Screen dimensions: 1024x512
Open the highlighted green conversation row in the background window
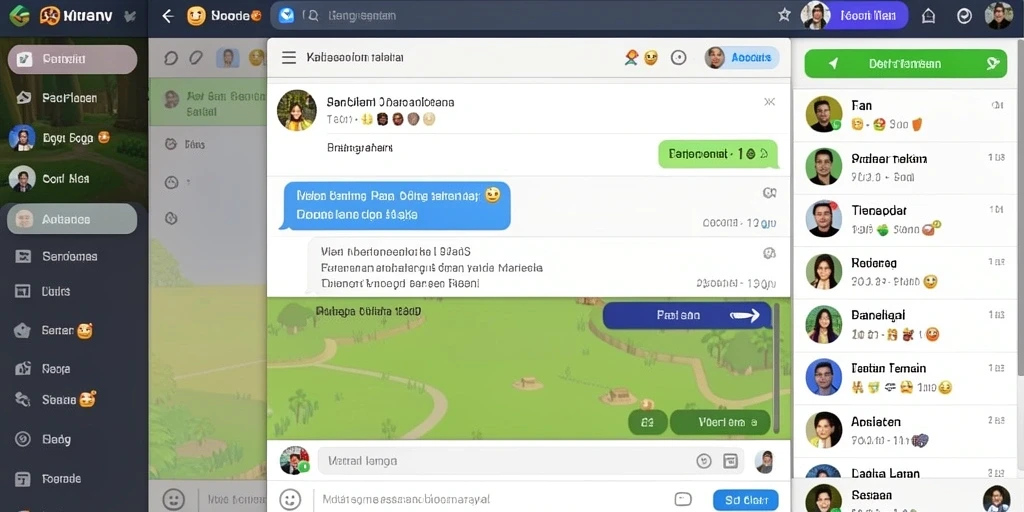(x=208, y=103)
